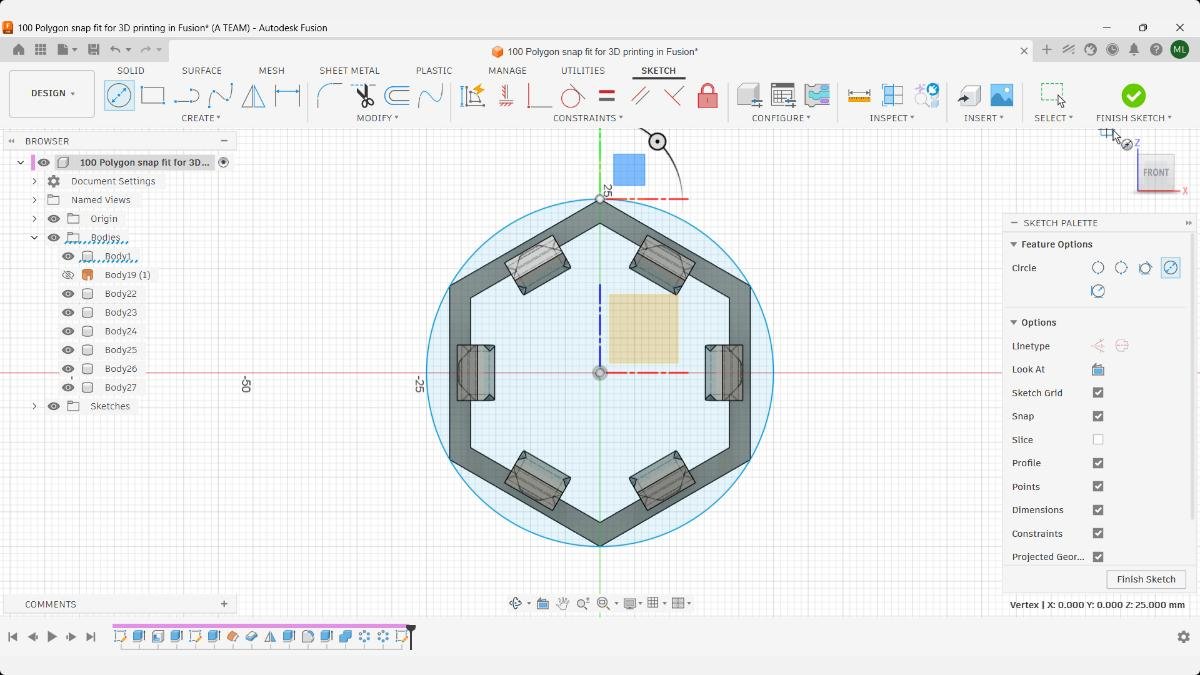Click the Select tool icon

[1052, 95]
